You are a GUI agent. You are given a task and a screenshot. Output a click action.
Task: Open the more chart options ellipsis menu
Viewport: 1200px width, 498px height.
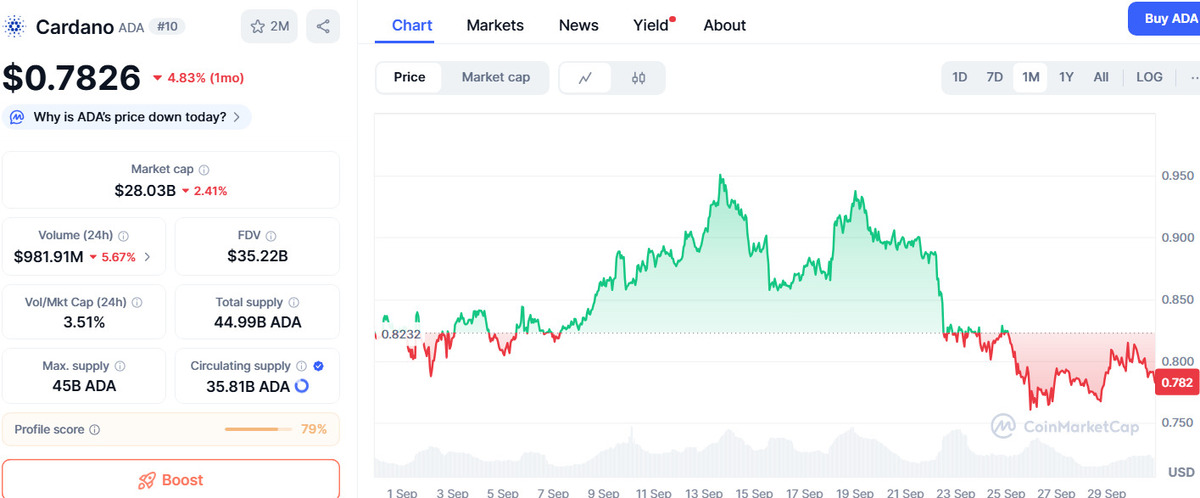[x=1189, y=77]
